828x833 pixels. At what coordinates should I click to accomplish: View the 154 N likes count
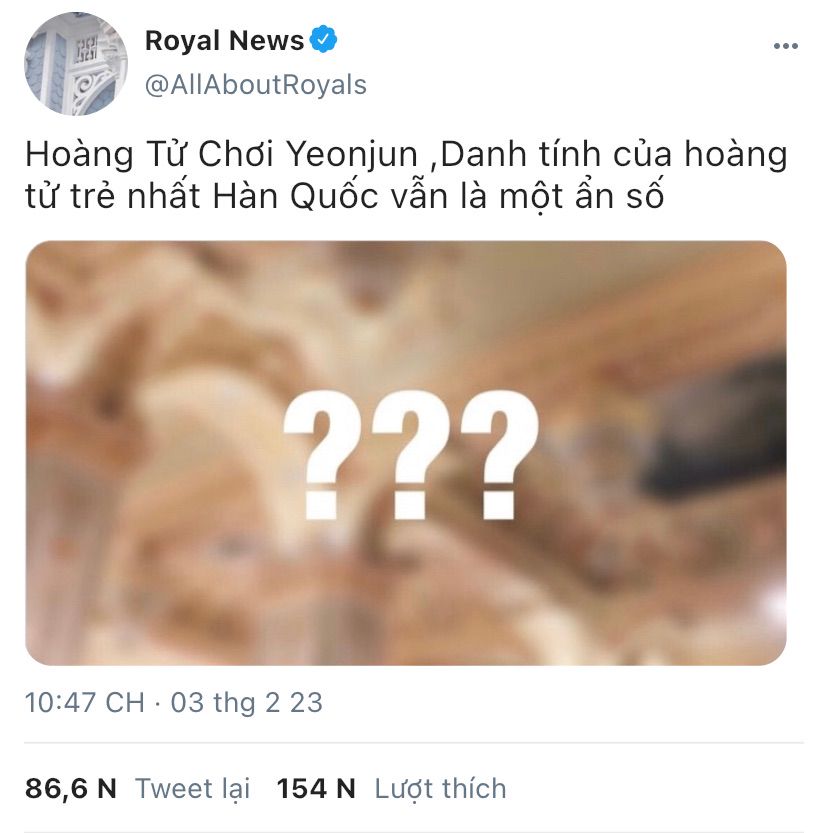pos(316,788)
